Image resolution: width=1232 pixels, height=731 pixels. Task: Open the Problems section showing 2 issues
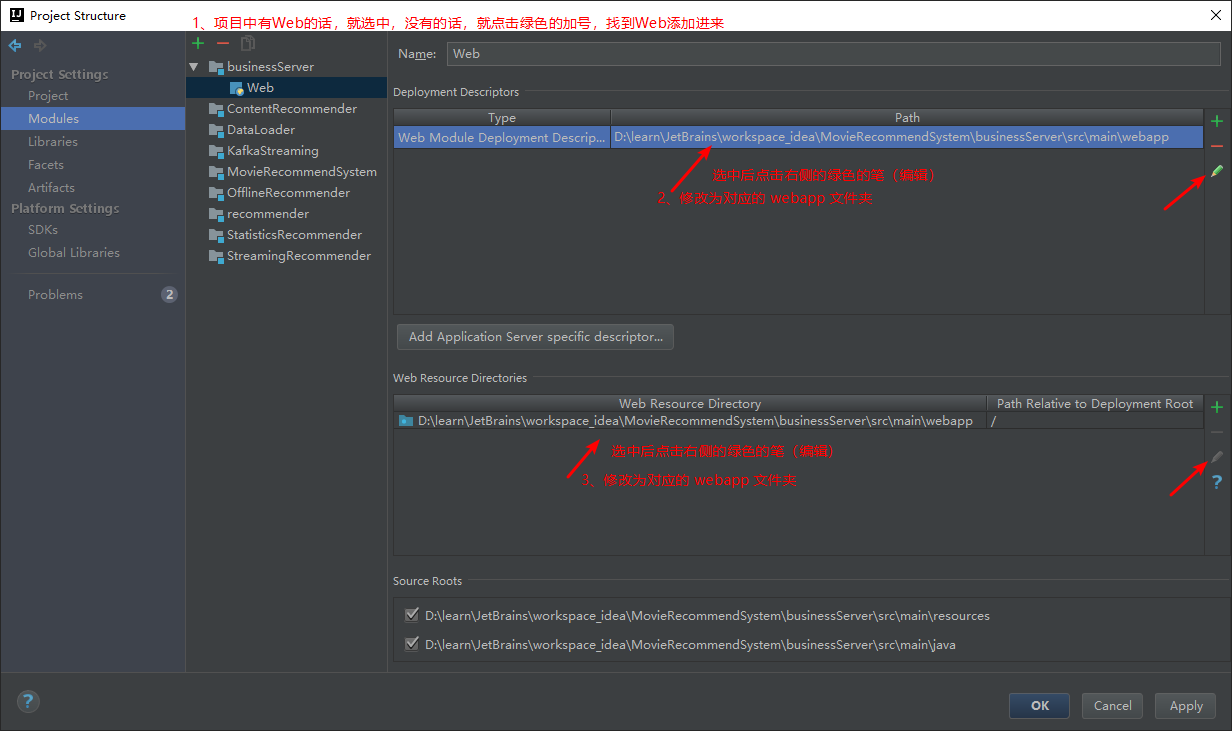pyautogui.click(x=55, y=294)
